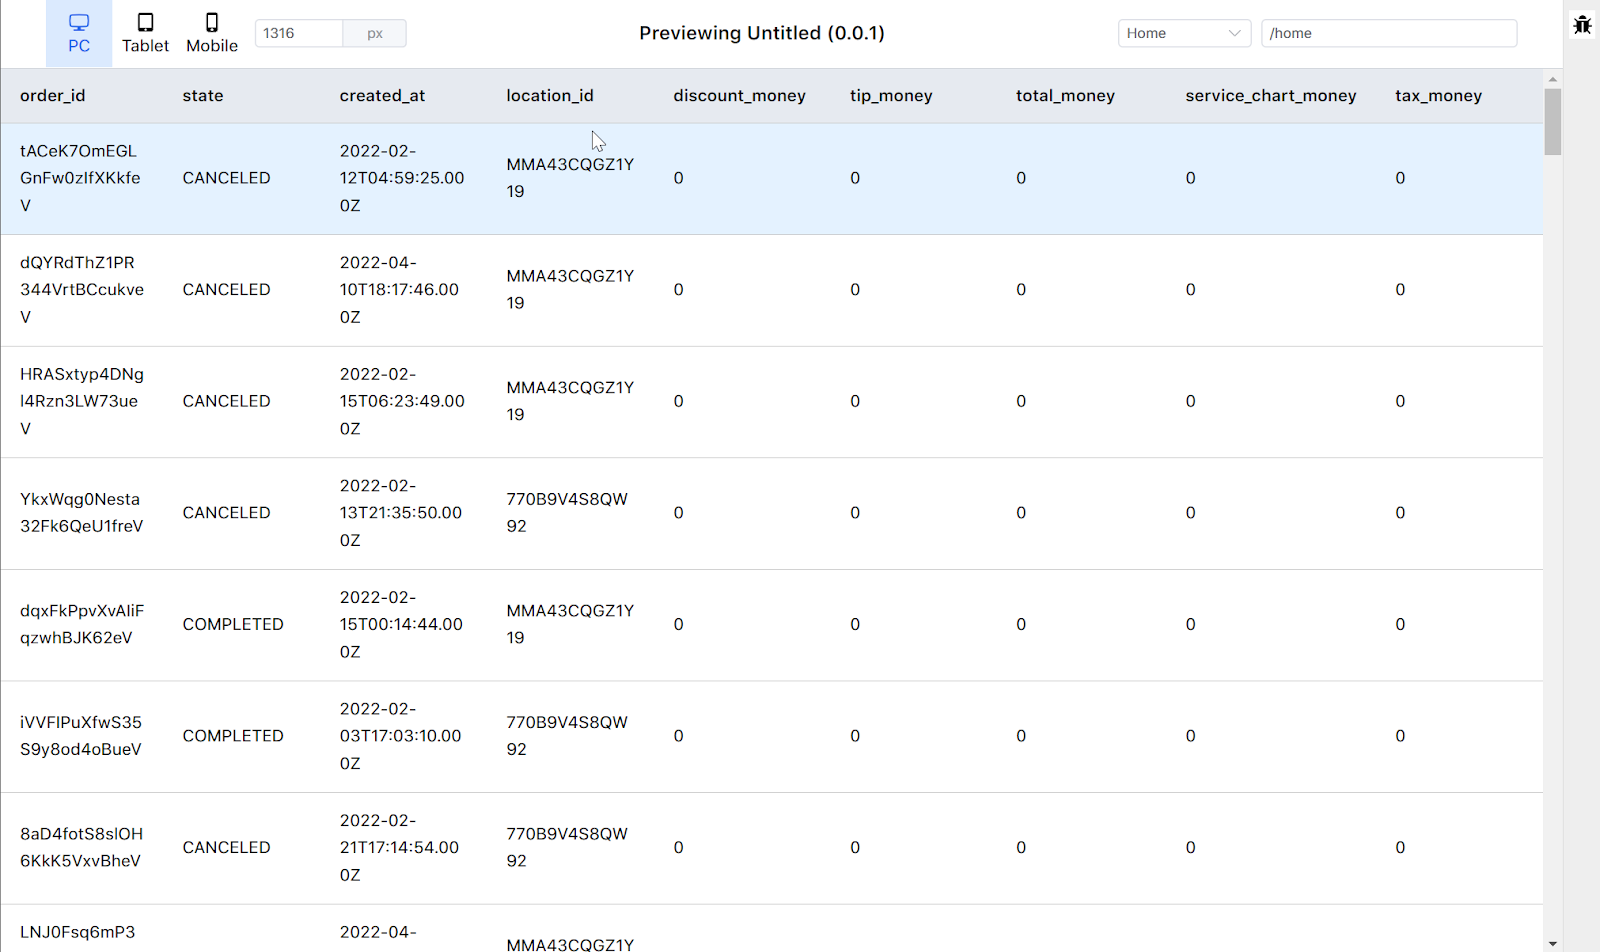Click discount_money value in tACeK7OmEGL row
This screenshot has height=952, width=1600.
click(679, 178)
